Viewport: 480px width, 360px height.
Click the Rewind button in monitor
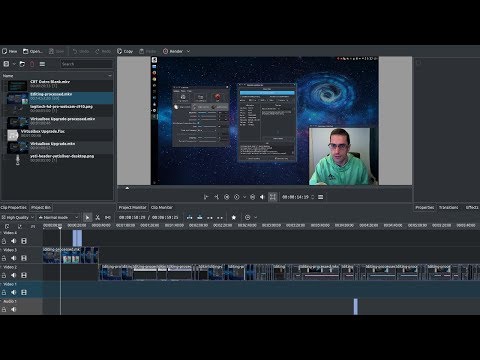[227, 197]
